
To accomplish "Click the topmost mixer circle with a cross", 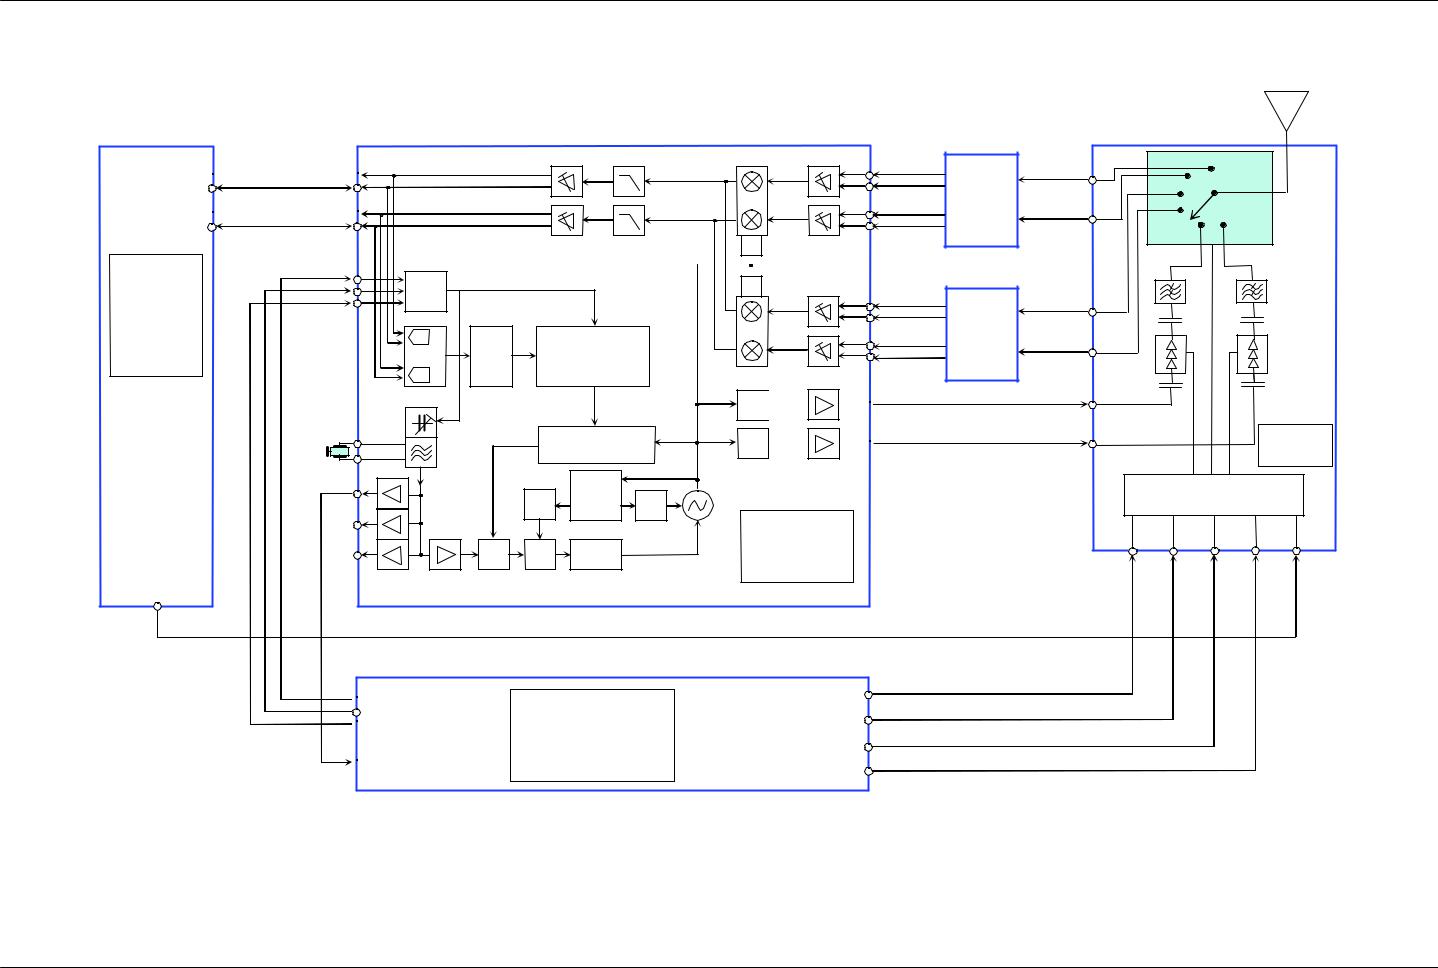I will coord(752,182).
